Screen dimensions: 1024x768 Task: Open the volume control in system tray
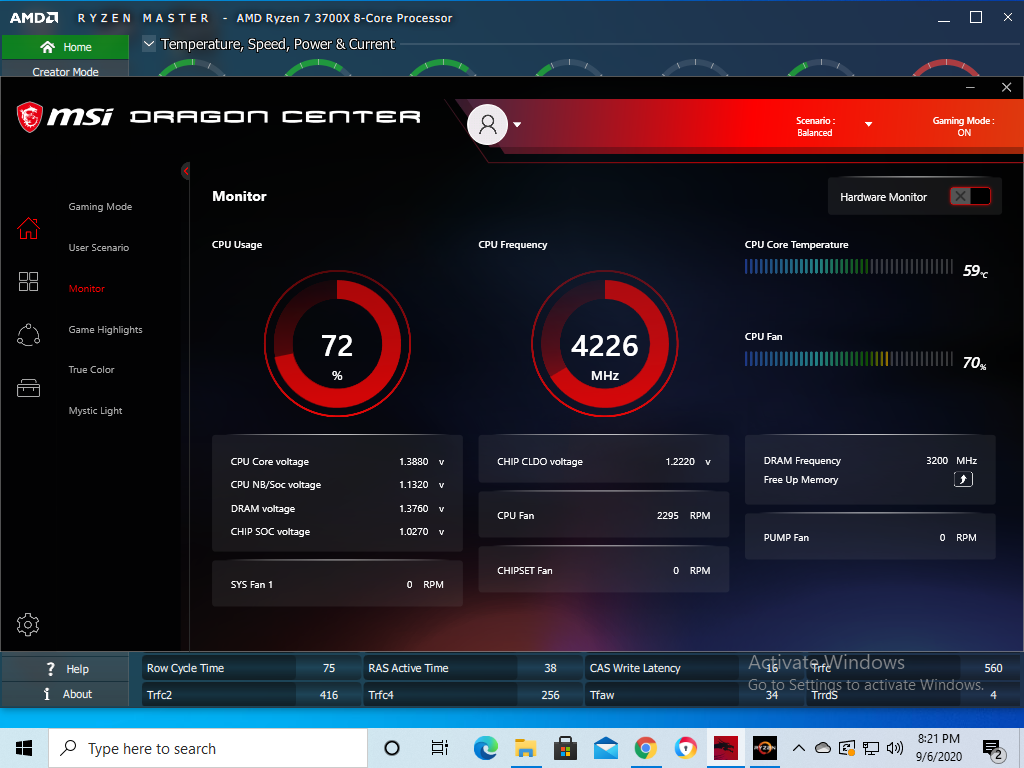point(895,748)
